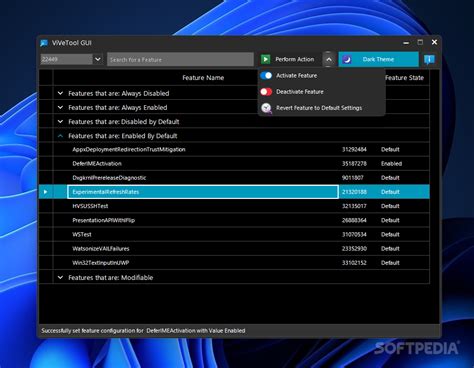Collapse the Perform Action split arrow
The image size is (474, 368).
(329, 59)
